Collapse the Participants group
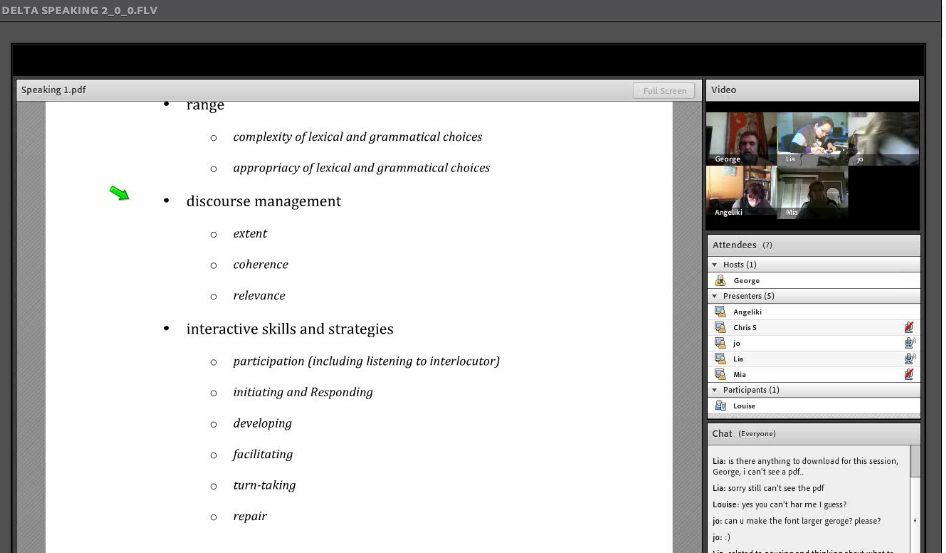Viewport: 946px width, 553px height. pyautogui.click(x=715, y=390)
